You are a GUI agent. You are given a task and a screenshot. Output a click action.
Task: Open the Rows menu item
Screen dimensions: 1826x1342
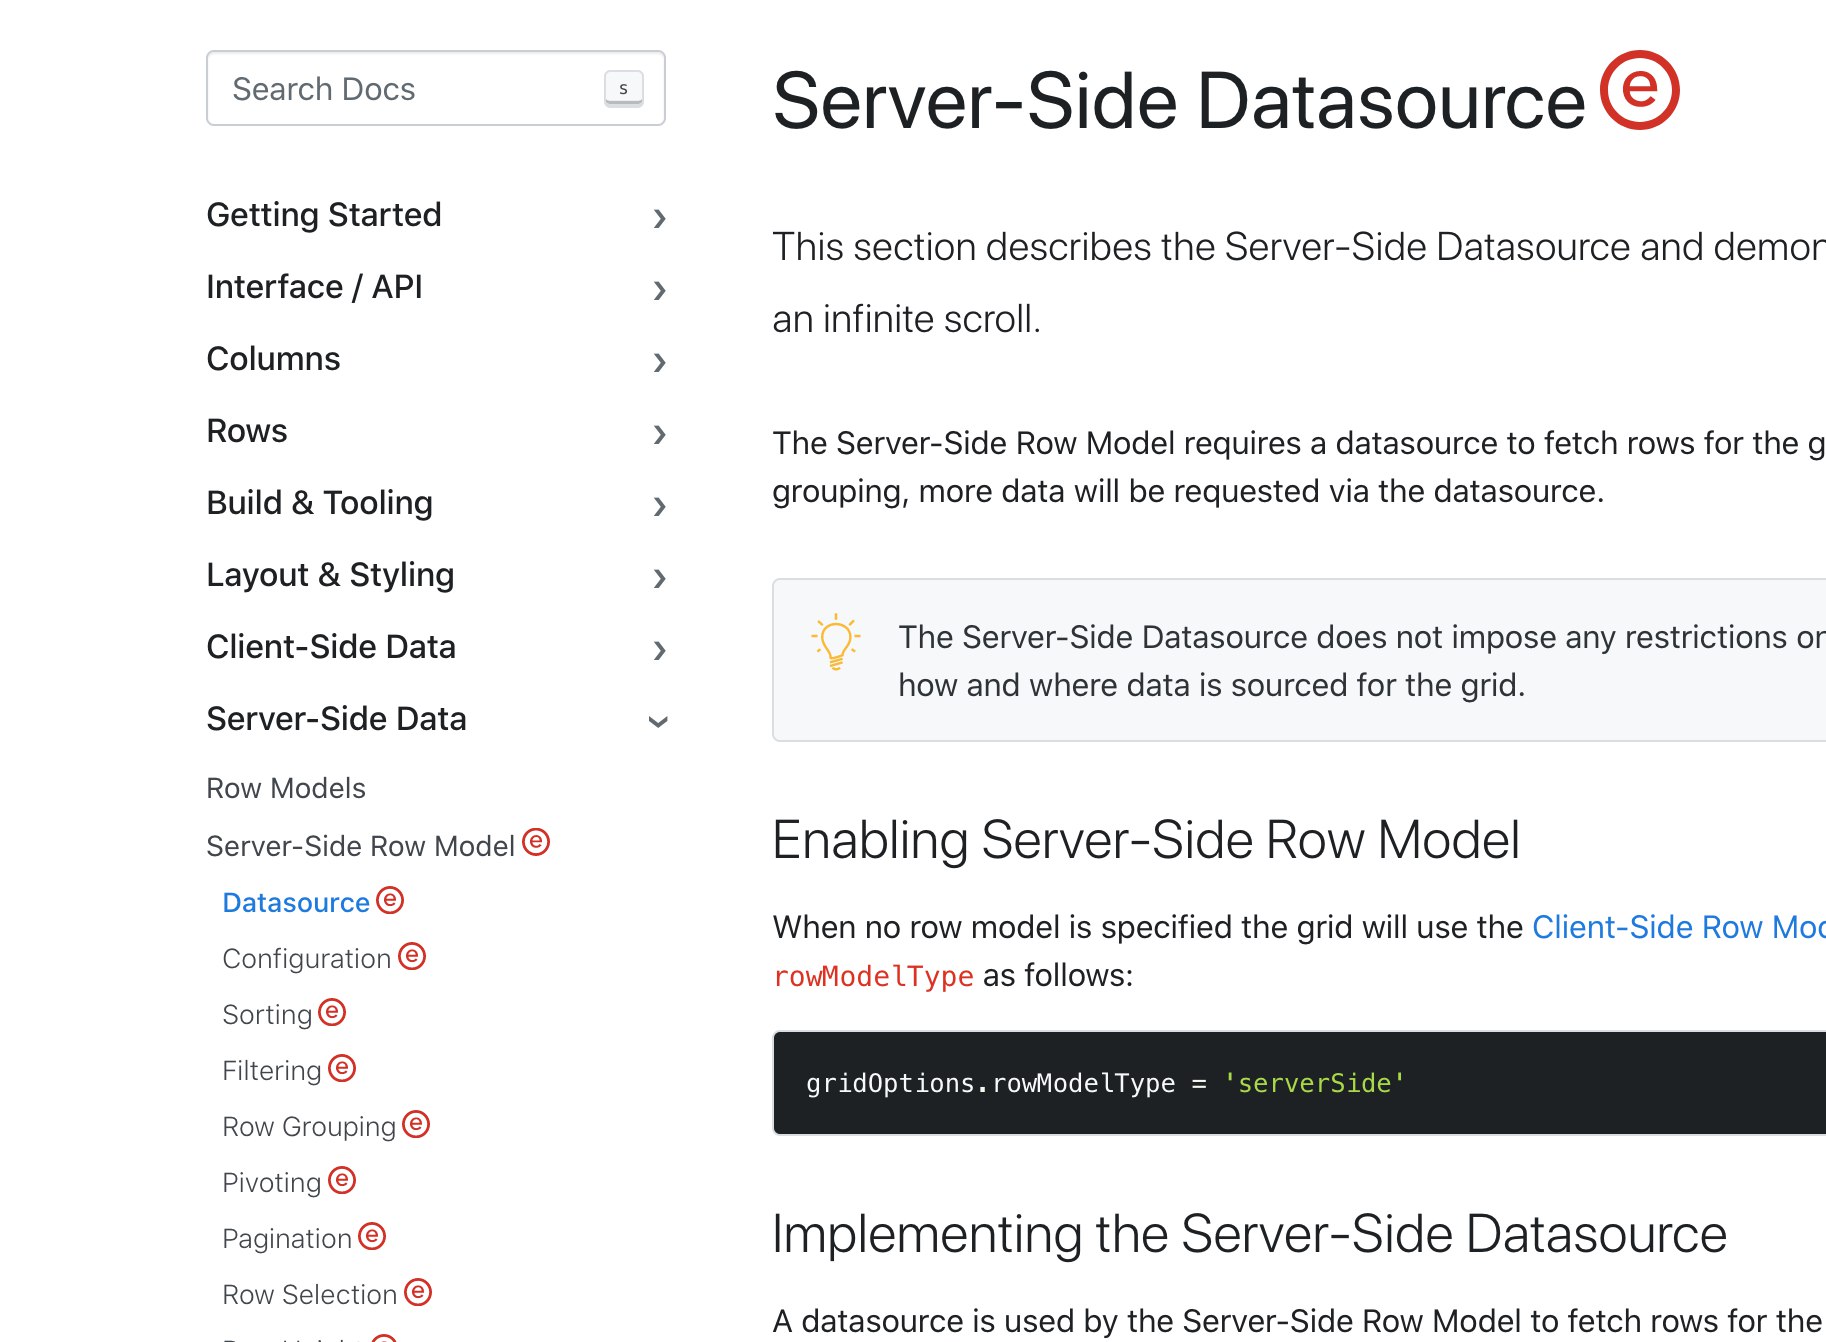247,431
